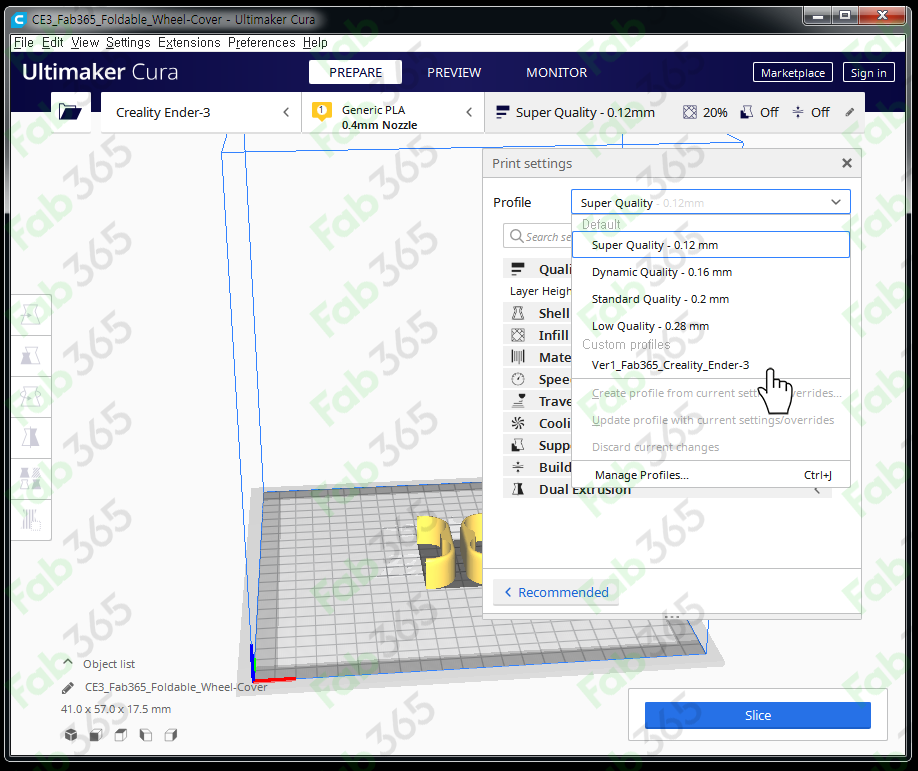Click the Dual Extrusion category icon
This screenshot has height=771, width=918.
pos(518,489)
